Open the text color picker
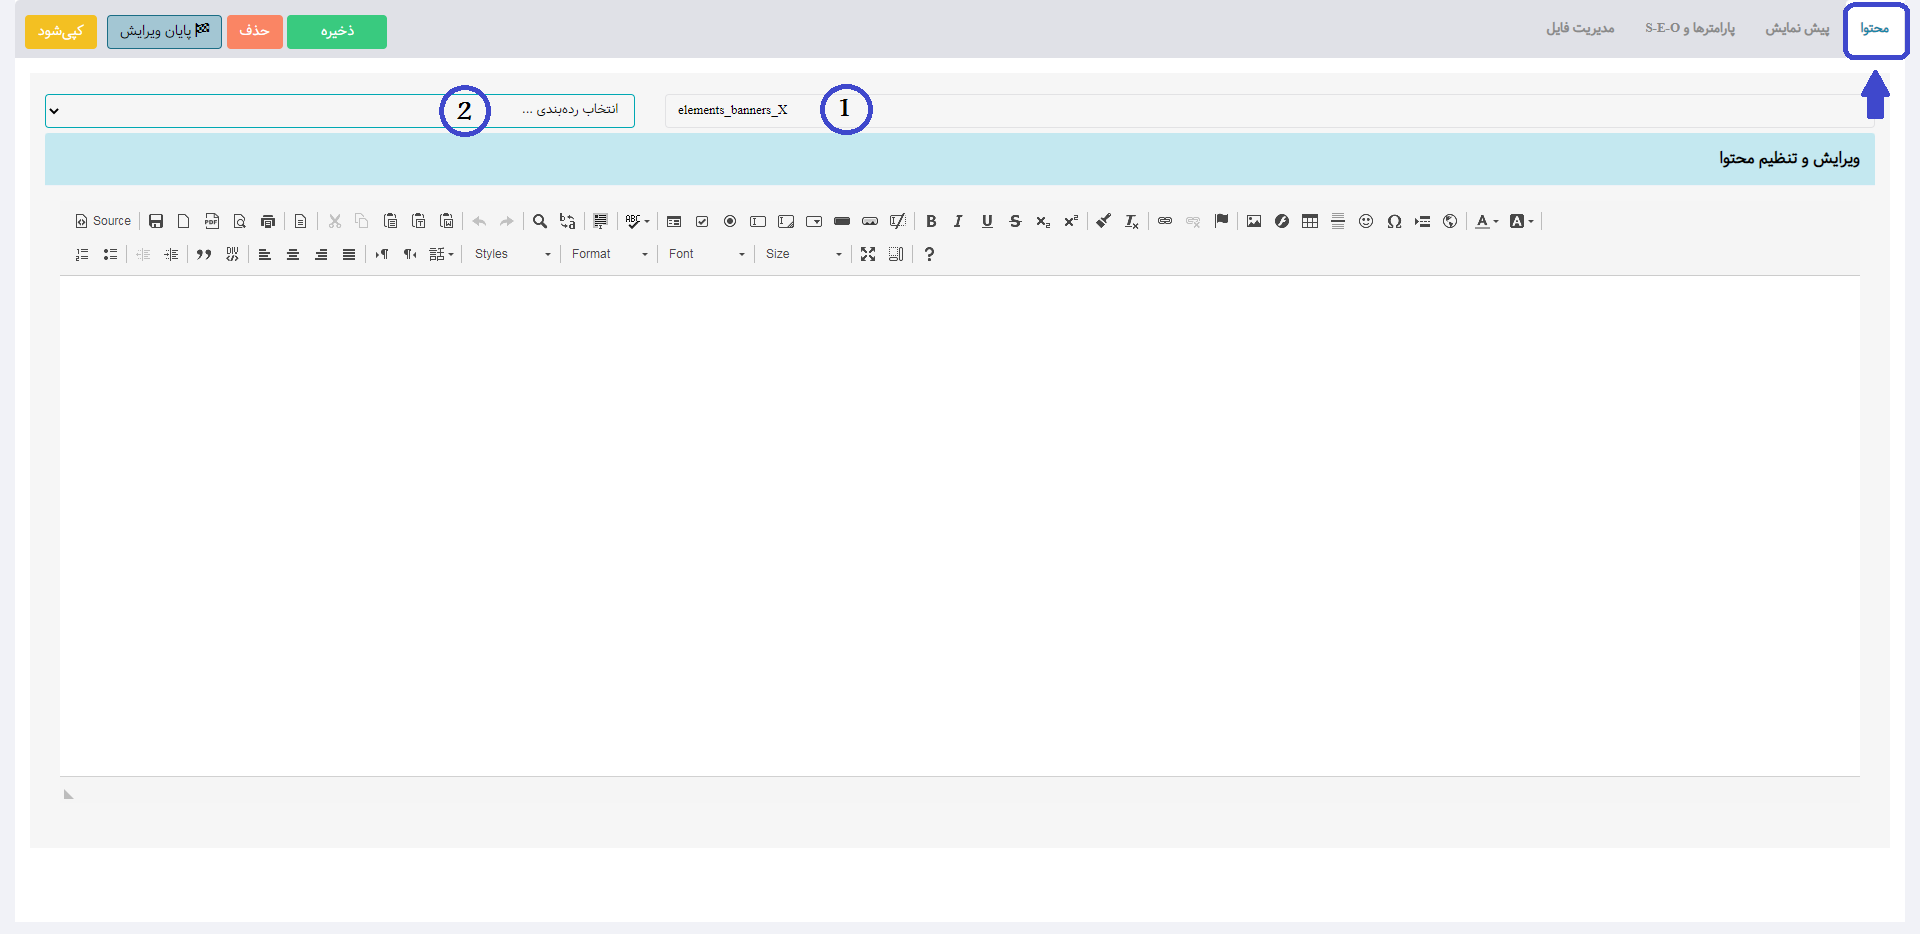Viewport: 1920px width, 934px height. pos(1487,221)
